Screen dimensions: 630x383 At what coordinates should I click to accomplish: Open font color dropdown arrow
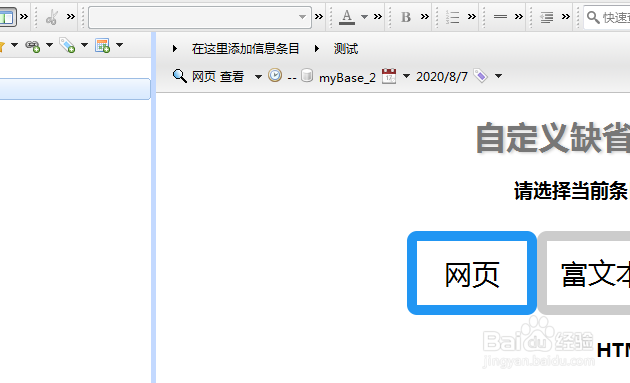point(364,17)
